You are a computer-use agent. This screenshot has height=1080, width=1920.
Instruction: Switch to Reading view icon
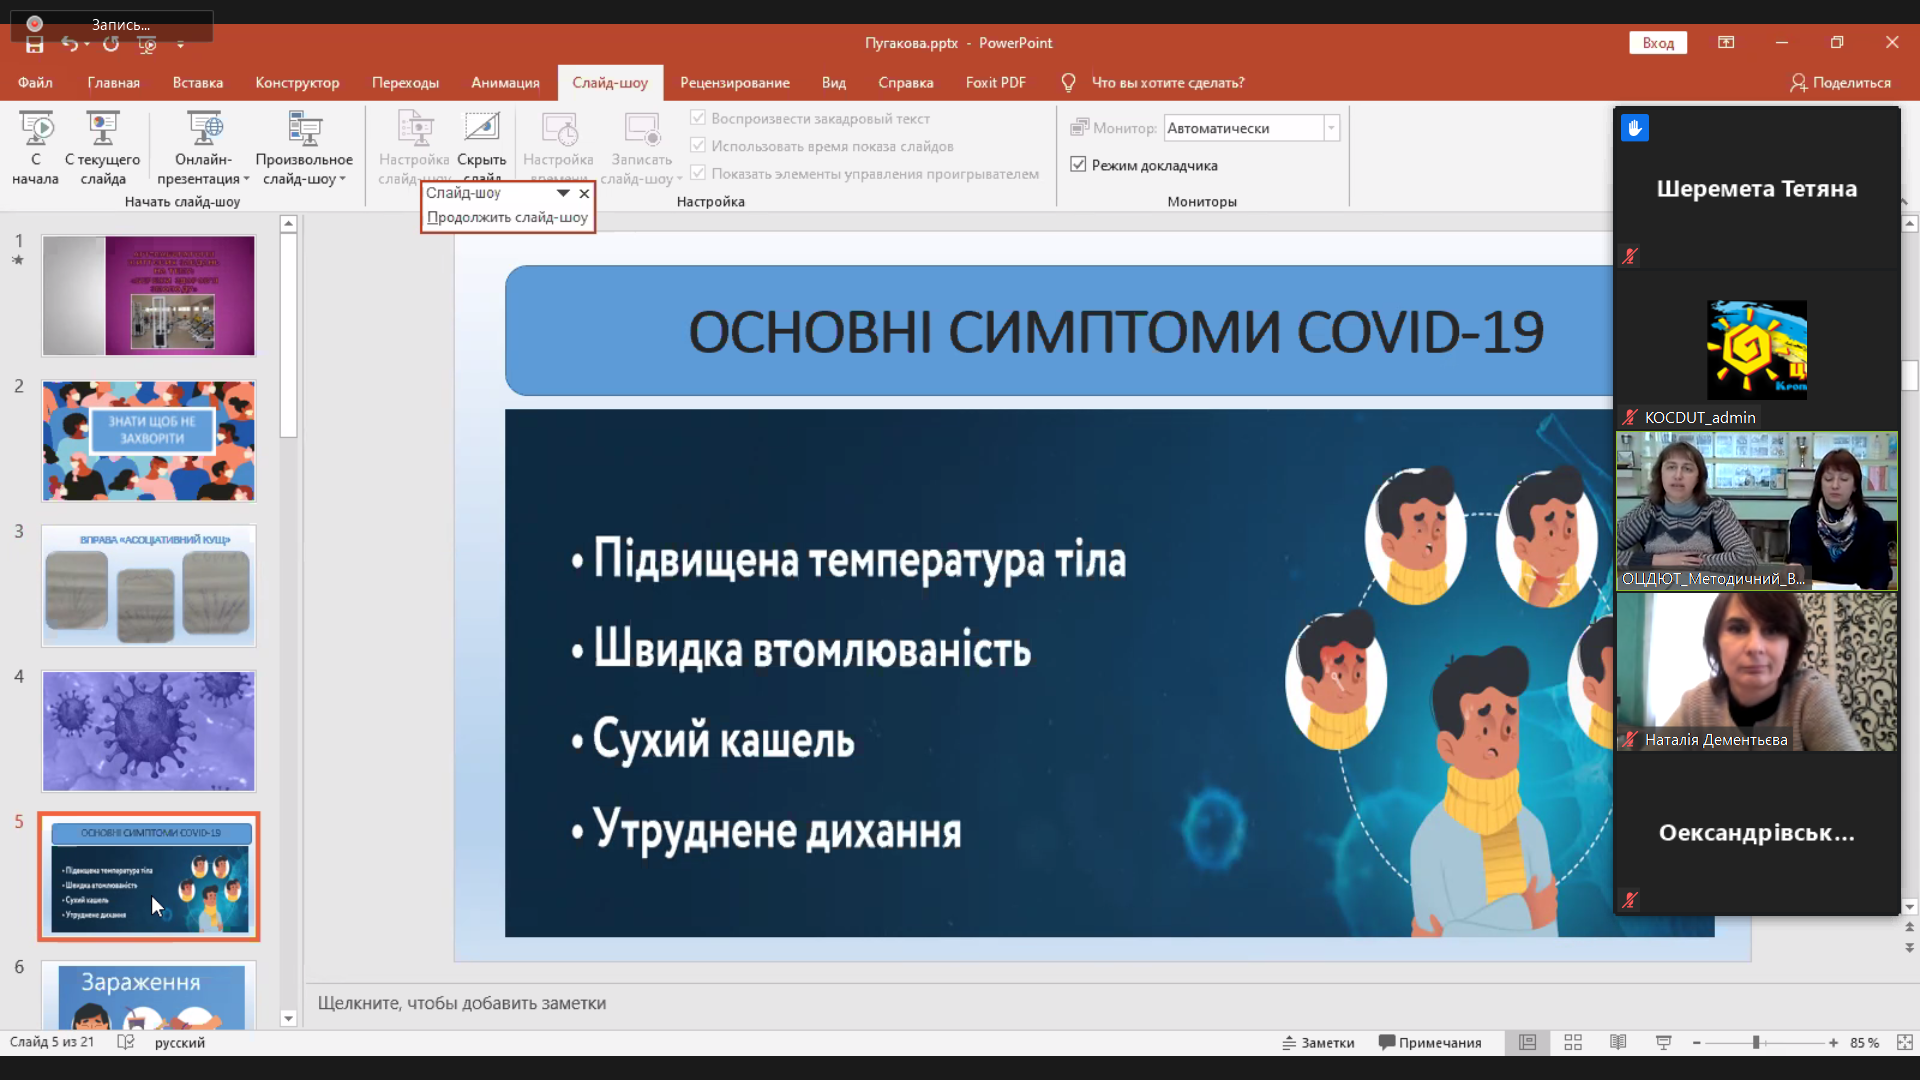point(1618,1042)
